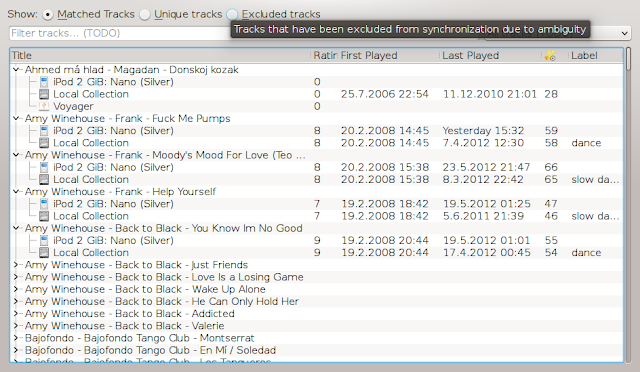This screenshot has height=372, width=640.
Task: Click Local Collection icon under Help Yourself
Action: click(44, 216)
